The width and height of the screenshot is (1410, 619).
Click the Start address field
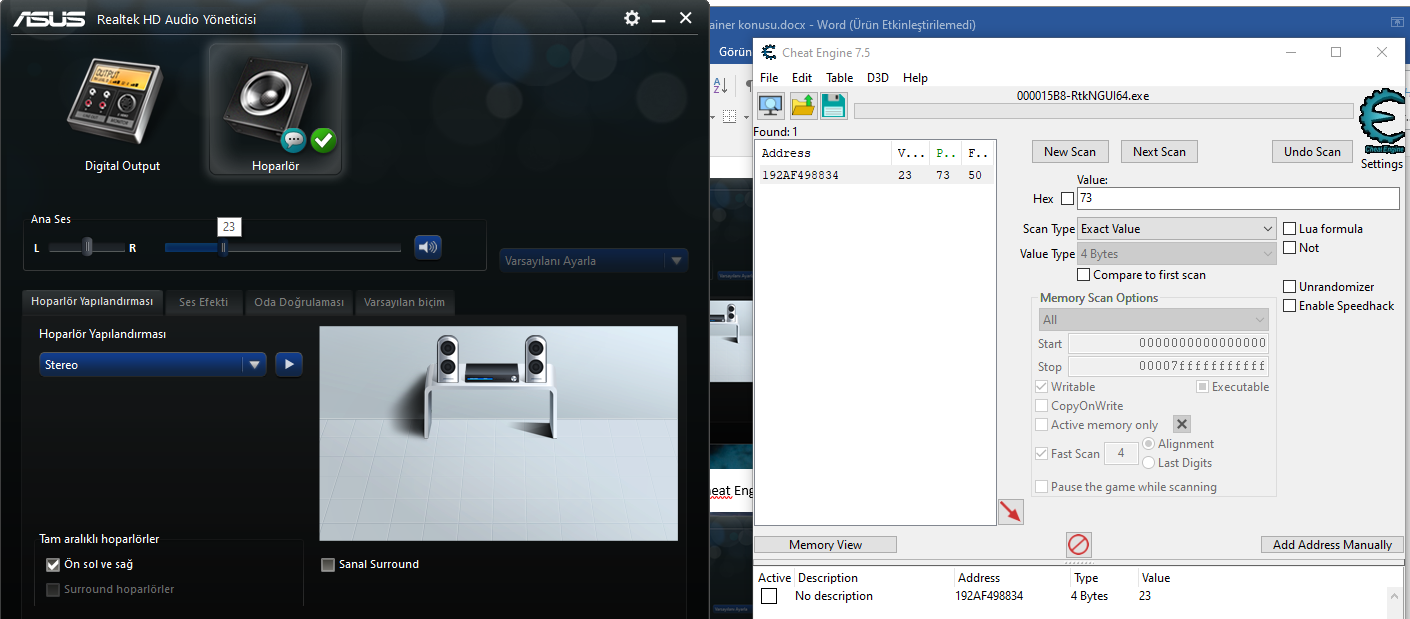point(1168,344)
